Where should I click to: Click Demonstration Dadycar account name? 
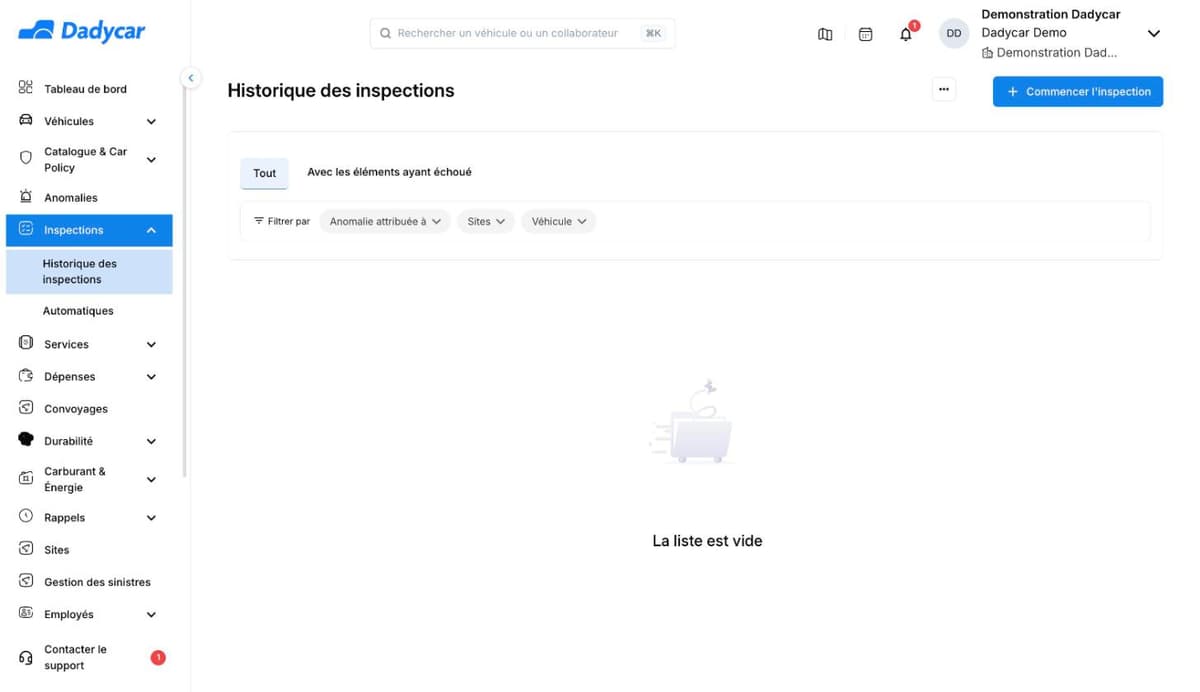1050,14
